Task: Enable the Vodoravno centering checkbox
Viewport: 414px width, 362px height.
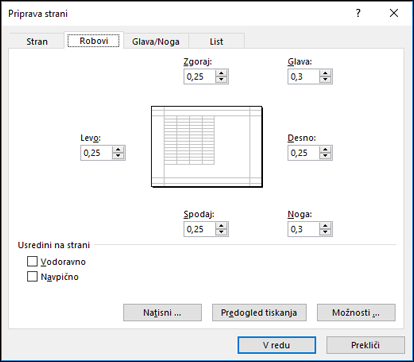Action: [32, 261]
